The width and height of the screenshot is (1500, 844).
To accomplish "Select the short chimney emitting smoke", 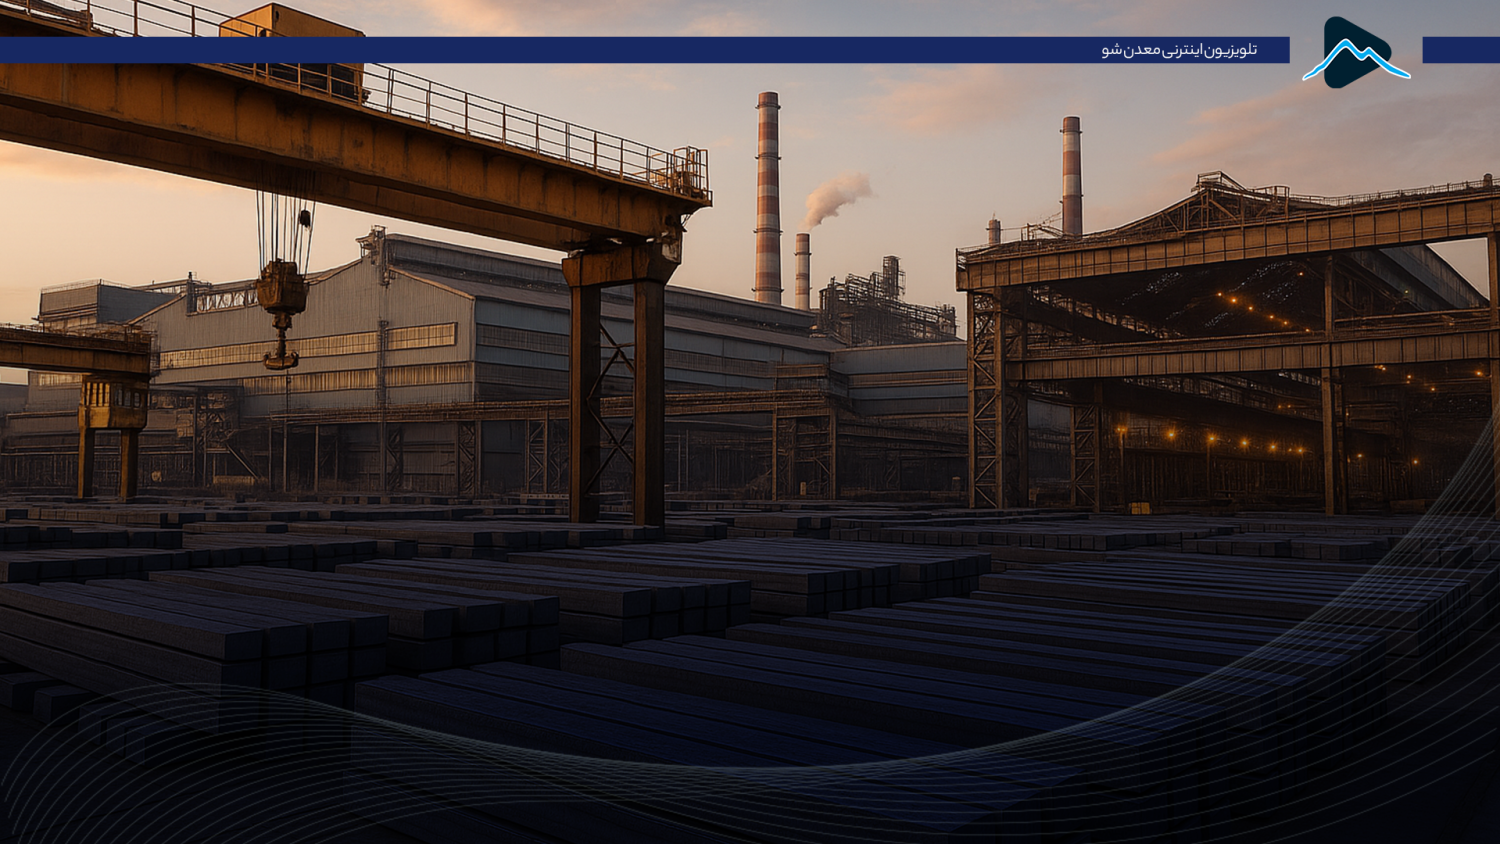I will pos(802,270).
